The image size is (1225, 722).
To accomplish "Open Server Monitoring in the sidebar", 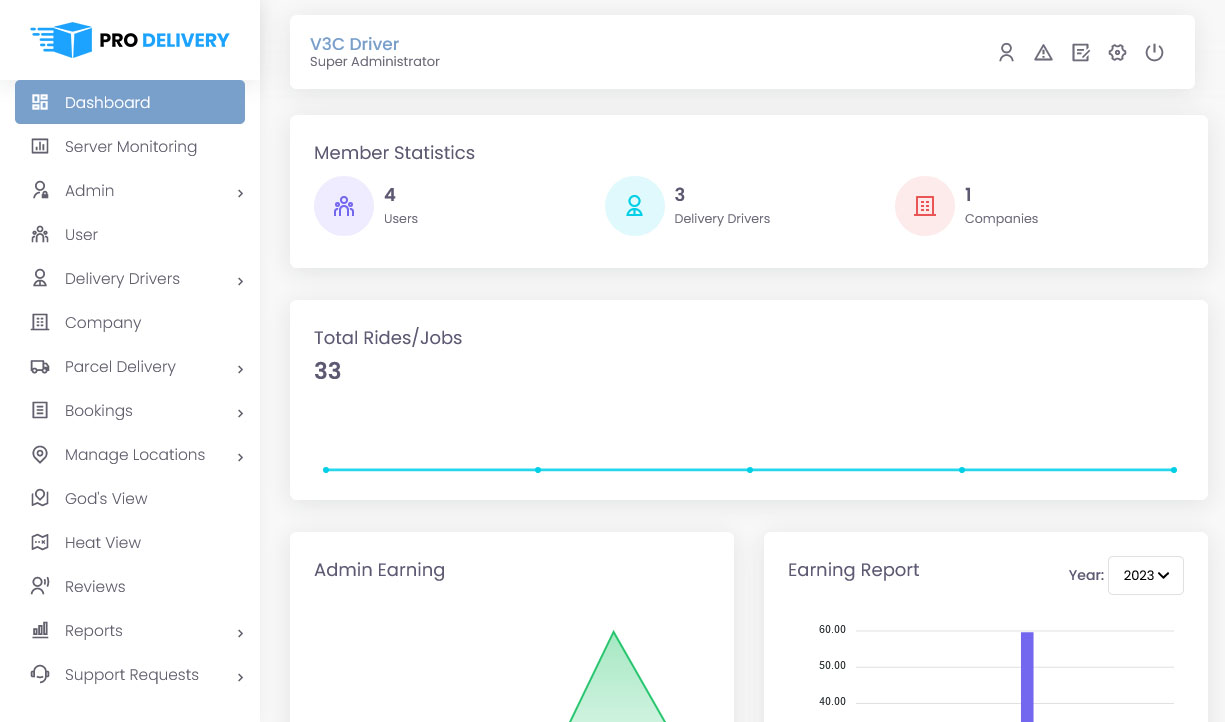I will (130, 146).
